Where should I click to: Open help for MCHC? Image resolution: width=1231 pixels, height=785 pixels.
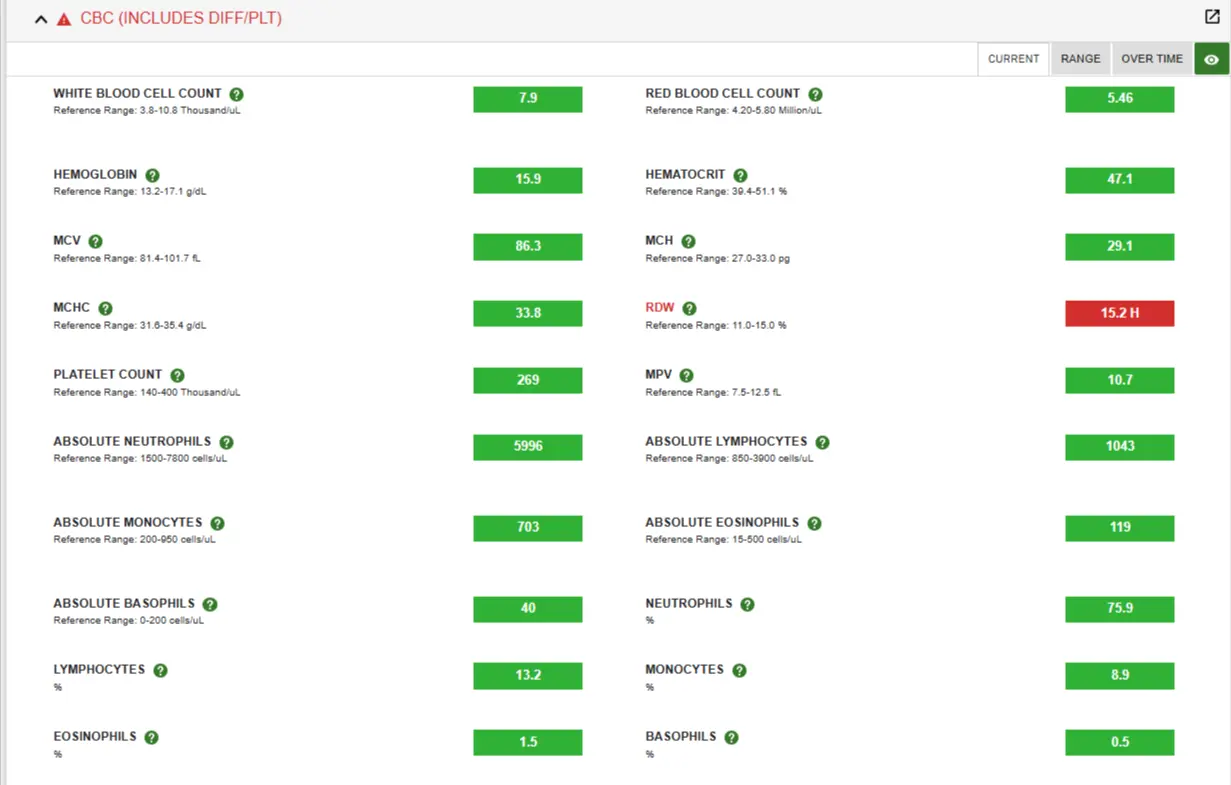[x=105, y=309]
